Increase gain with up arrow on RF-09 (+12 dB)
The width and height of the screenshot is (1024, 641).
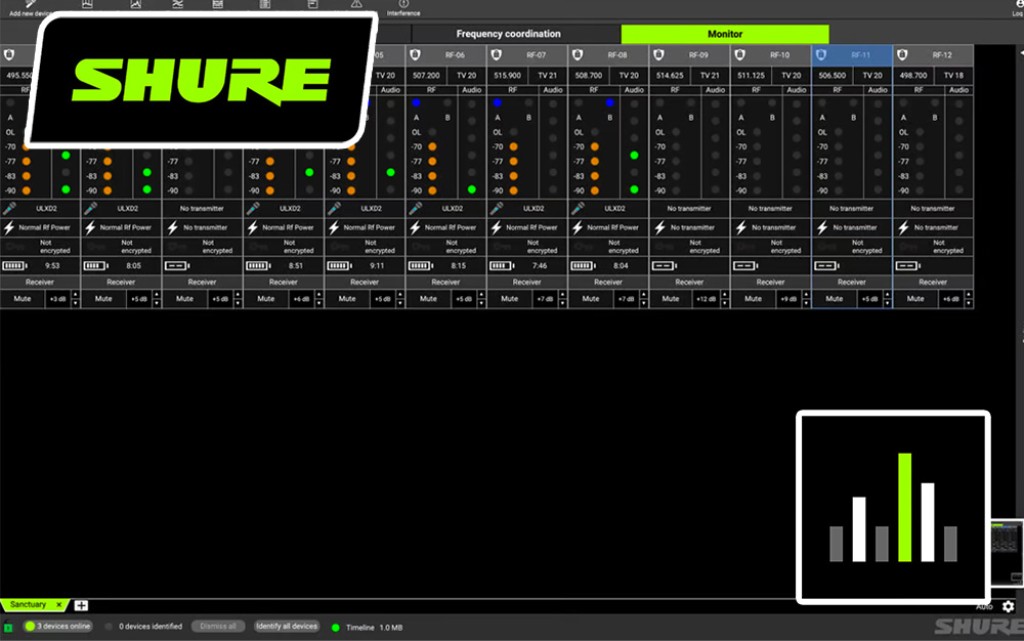point(725,296)
